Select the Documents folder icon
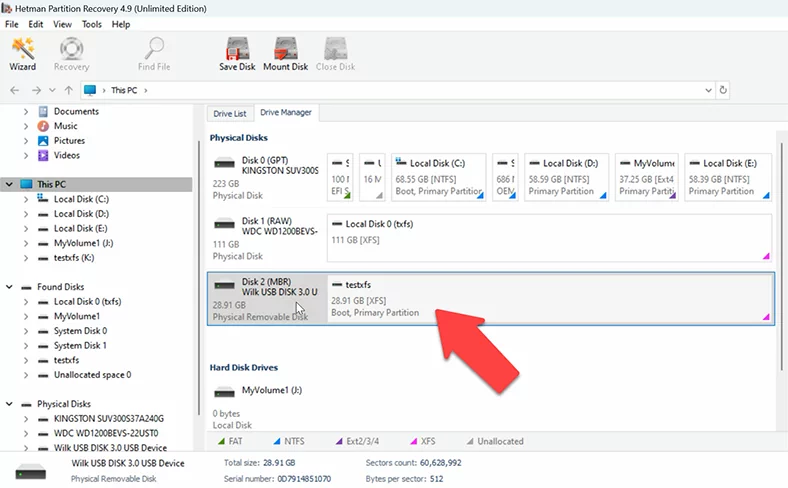The width and height of the screenshot is (788, 488). pyautogui.click(x=43, y=112)
